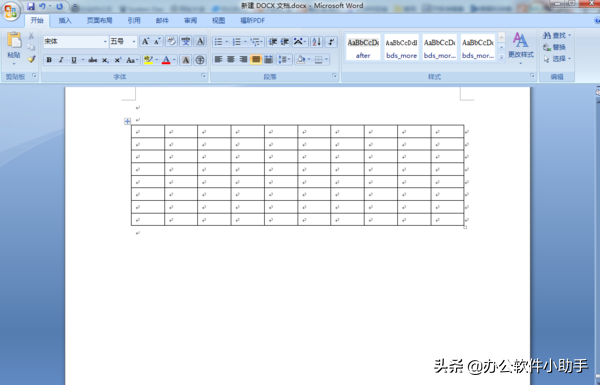Open the Change Case Aa dropdown
The height and width of the screenshot is (385, 600).
(x=132, y=60)
